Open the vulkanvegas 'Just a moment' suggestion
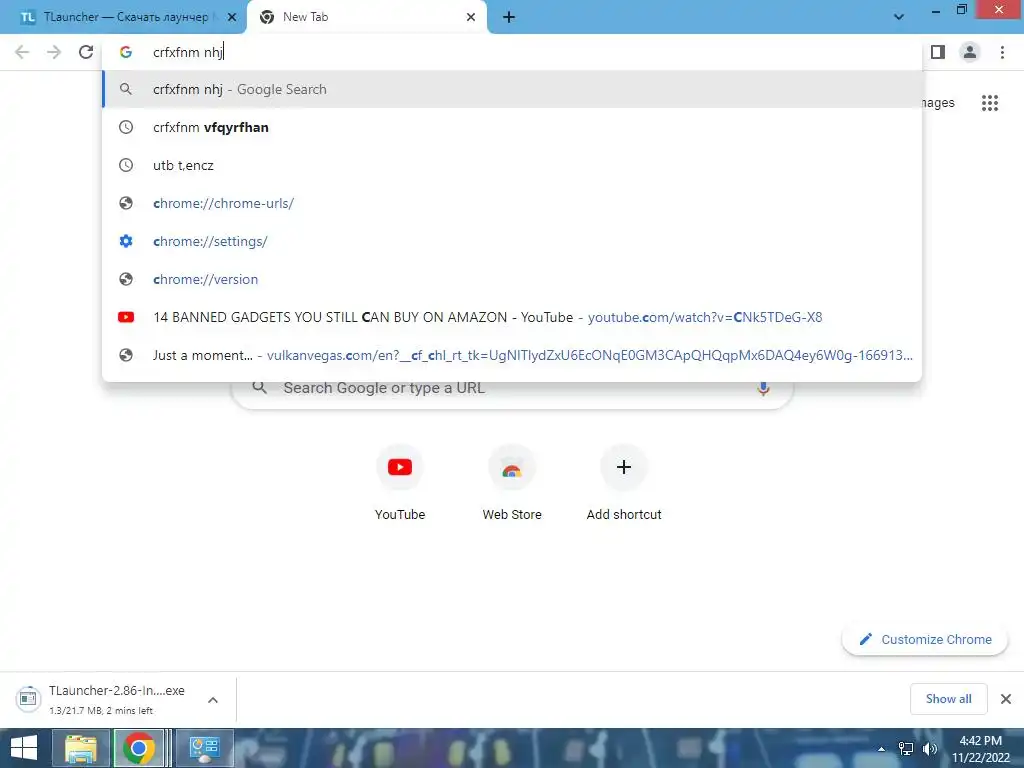 [x=512, y=355]
